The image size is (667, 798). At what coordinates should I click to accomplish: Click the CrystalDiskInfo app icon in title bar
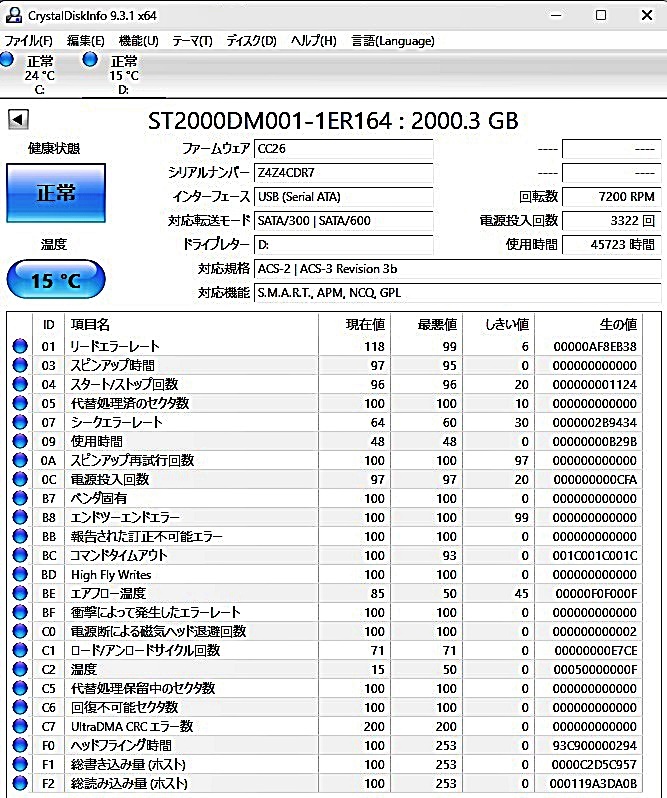point(13,15)
